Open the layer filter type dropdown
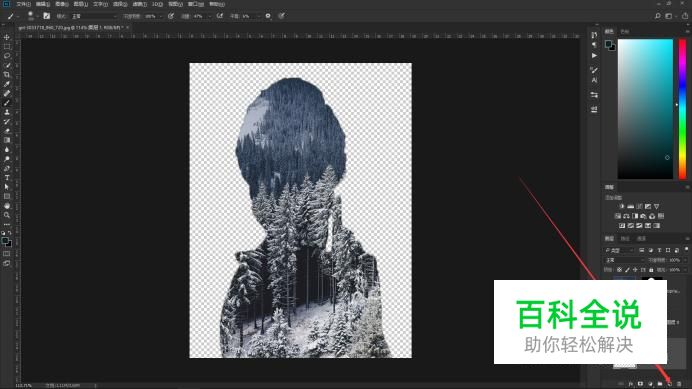This screenshot has width=692, height=389. point(619,250)
